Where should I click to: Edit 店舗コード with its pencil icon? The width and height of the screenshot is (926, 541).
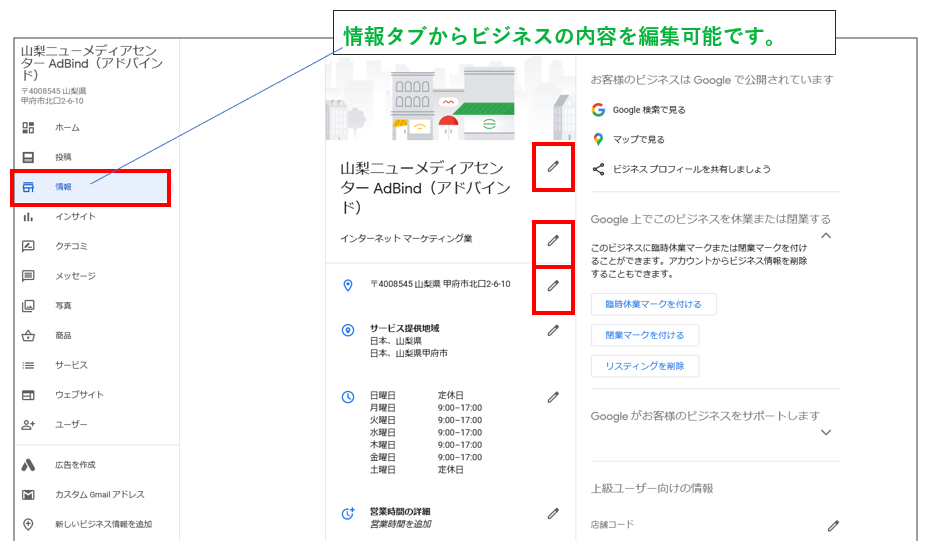(x=833, y=526)
